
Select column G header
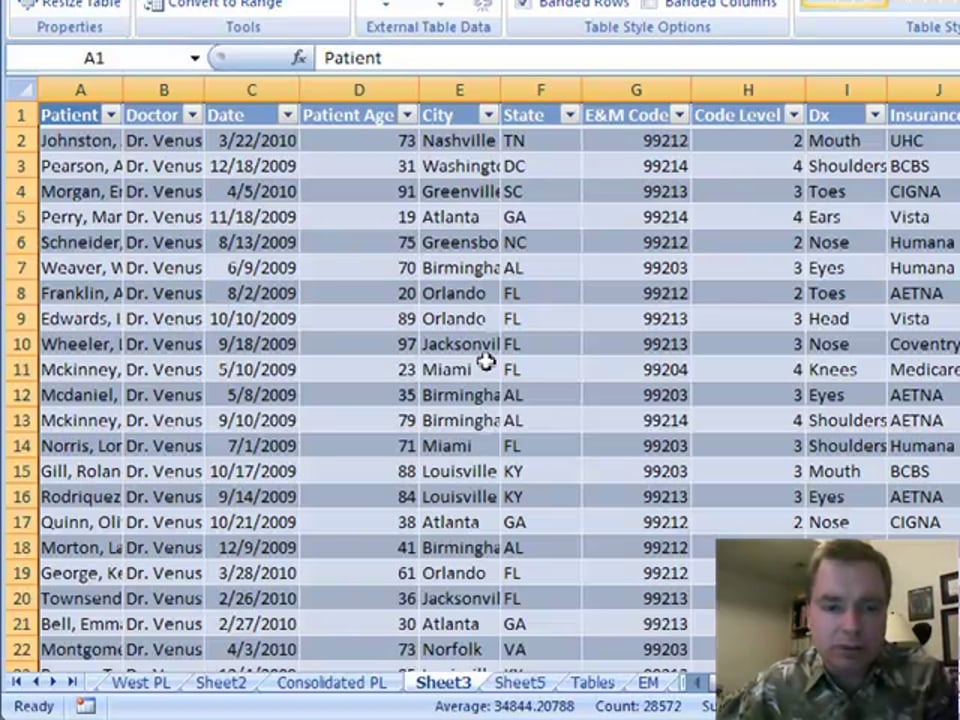point(636,90)
